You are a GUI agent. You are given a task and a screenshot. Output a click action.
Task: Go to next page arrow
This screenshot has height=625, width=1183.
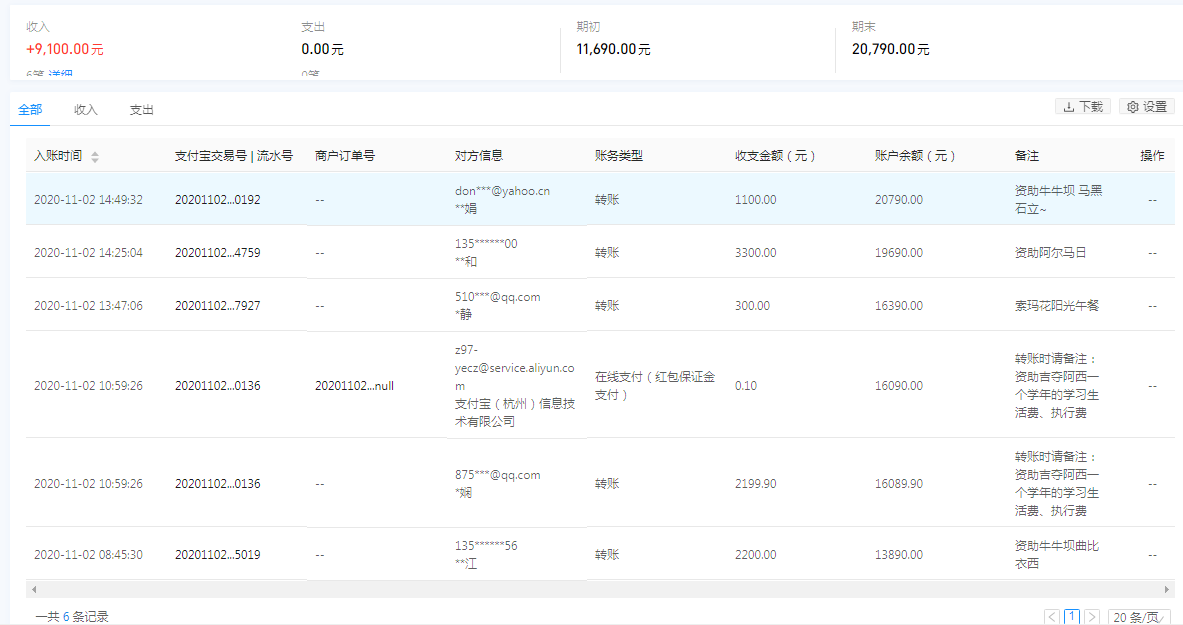1092,617
